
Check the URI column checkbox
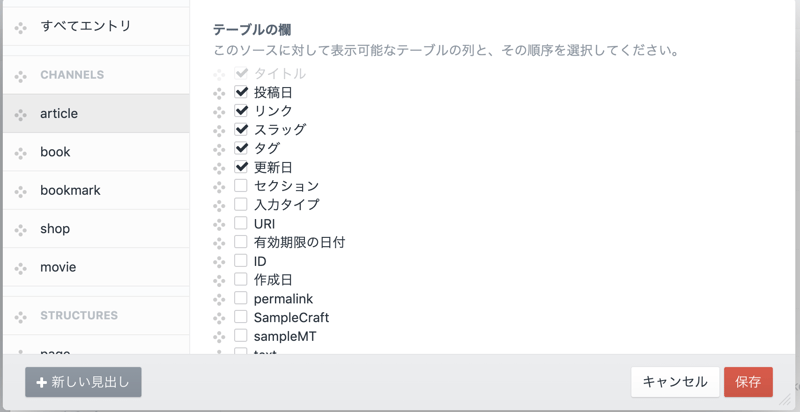241,223
